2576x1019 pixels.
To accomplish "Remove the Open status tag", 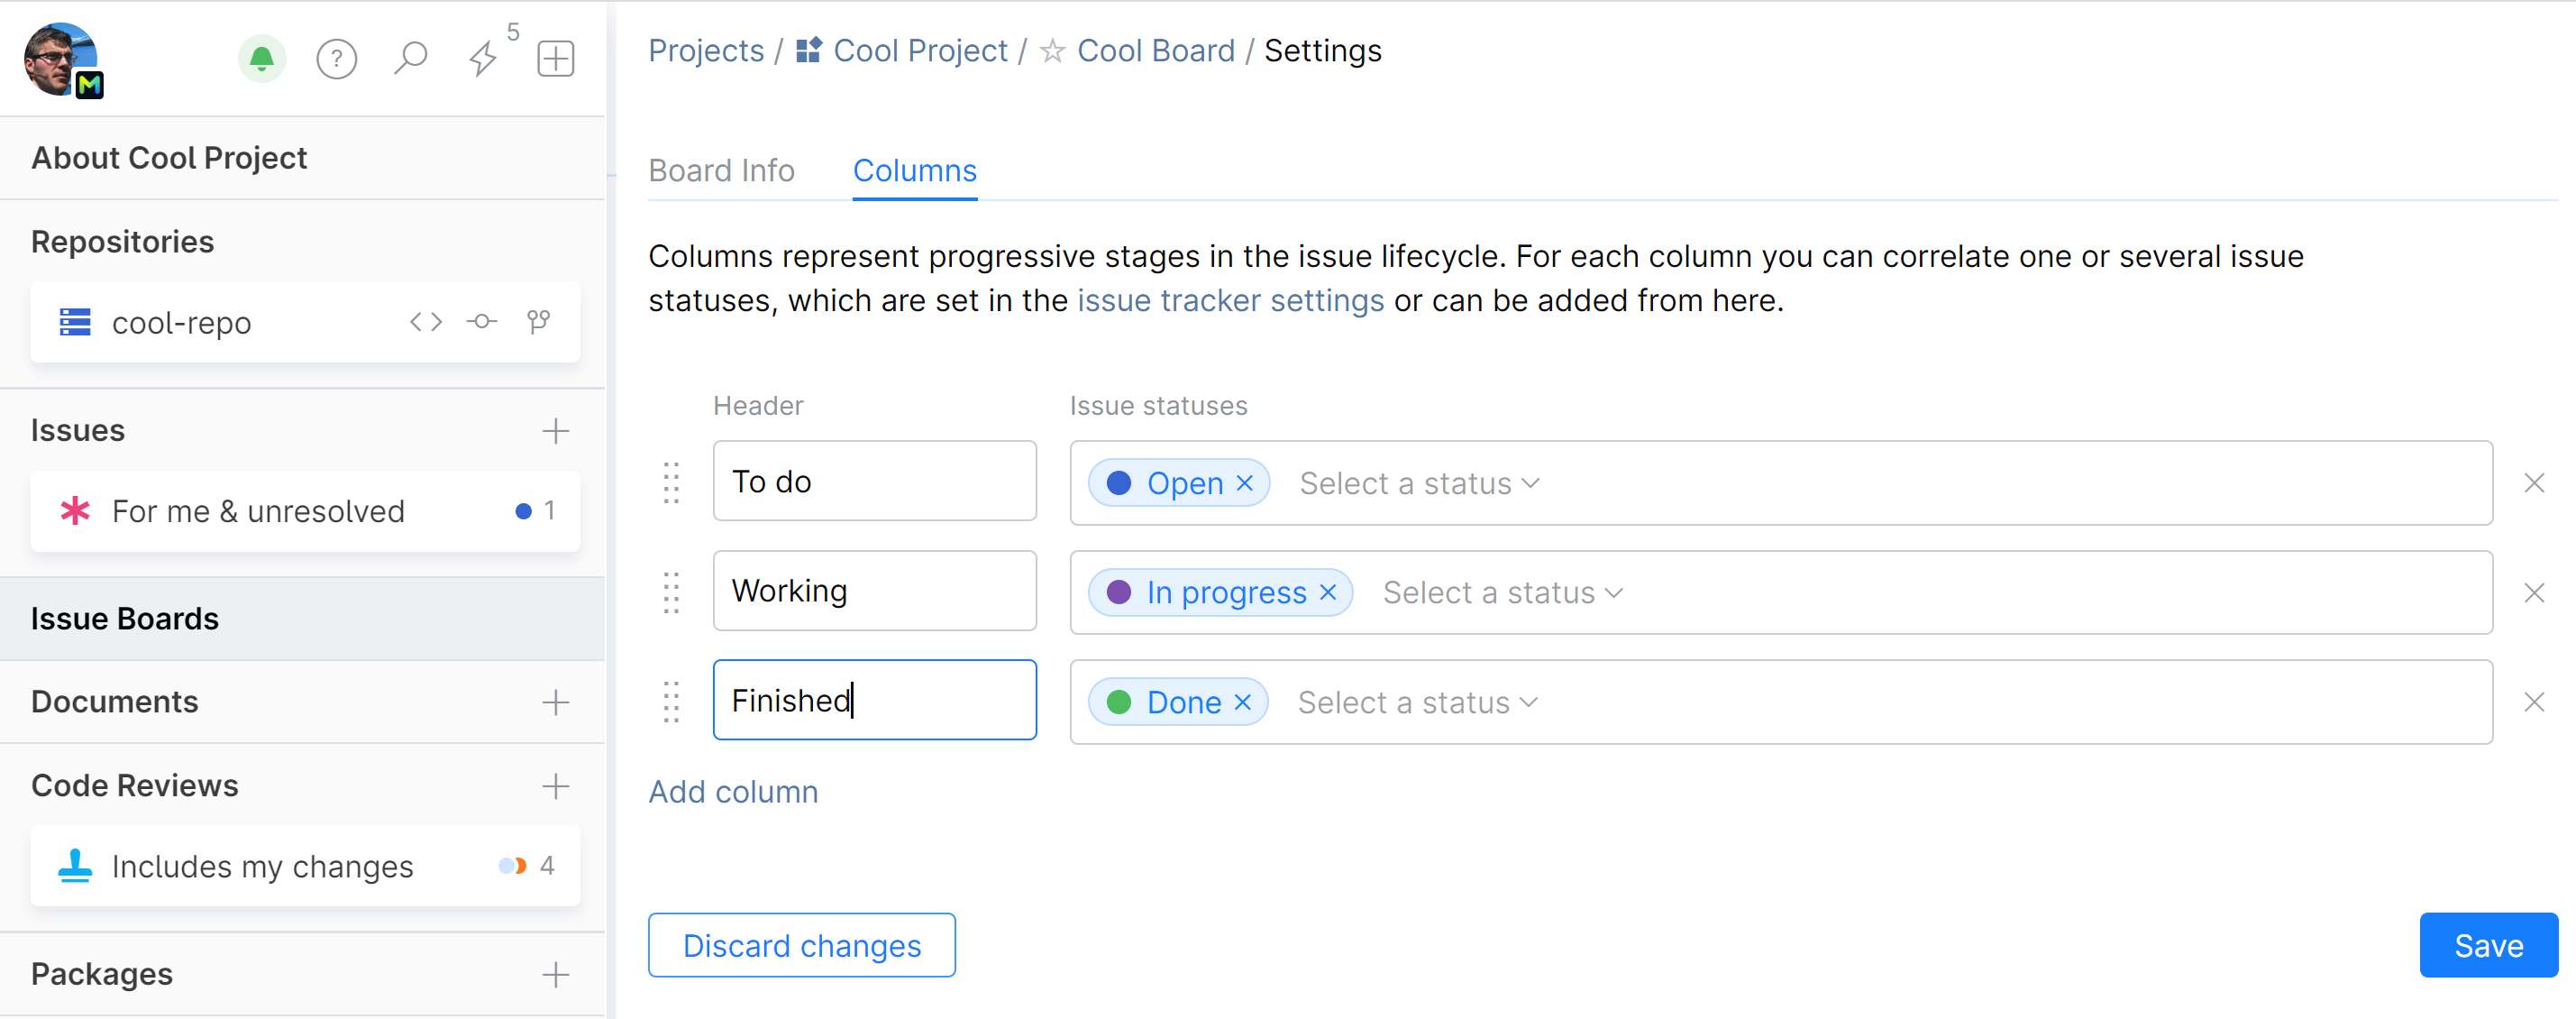I will pos(1244,483).
